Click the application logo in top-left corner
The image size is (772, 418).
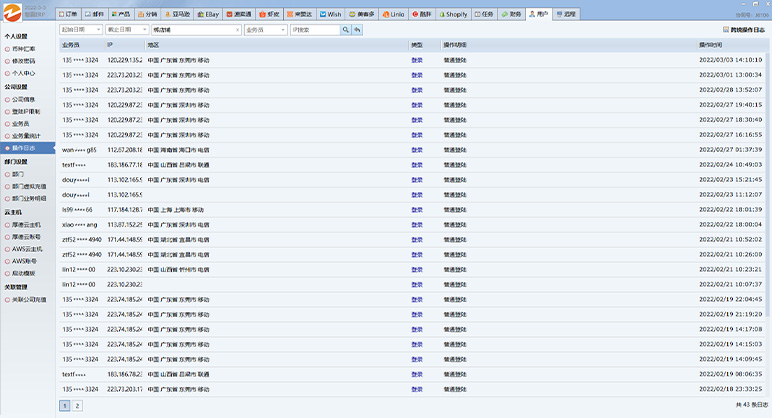click(x=12, y=13)
